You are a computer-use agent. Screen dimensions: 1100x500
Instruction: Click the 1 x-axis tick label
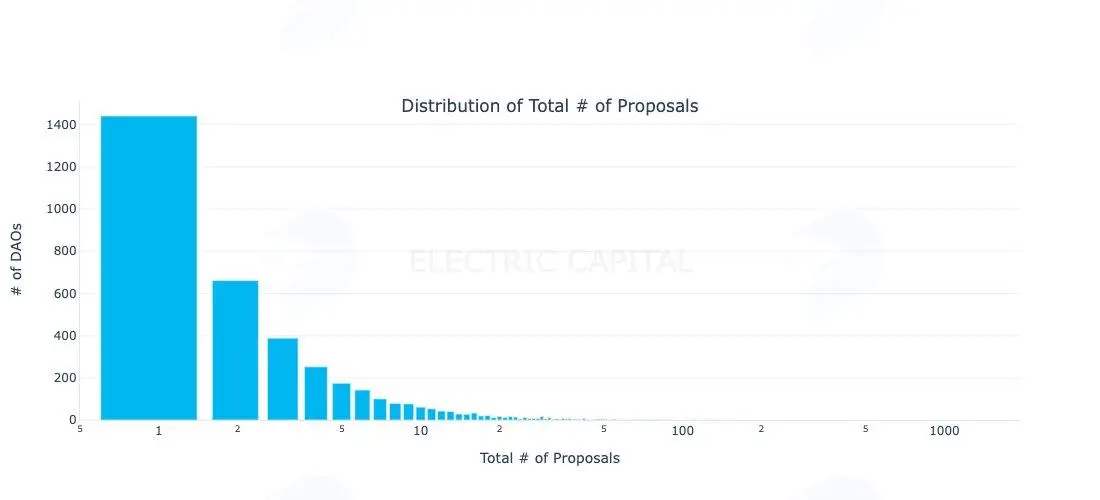[159, 431]
